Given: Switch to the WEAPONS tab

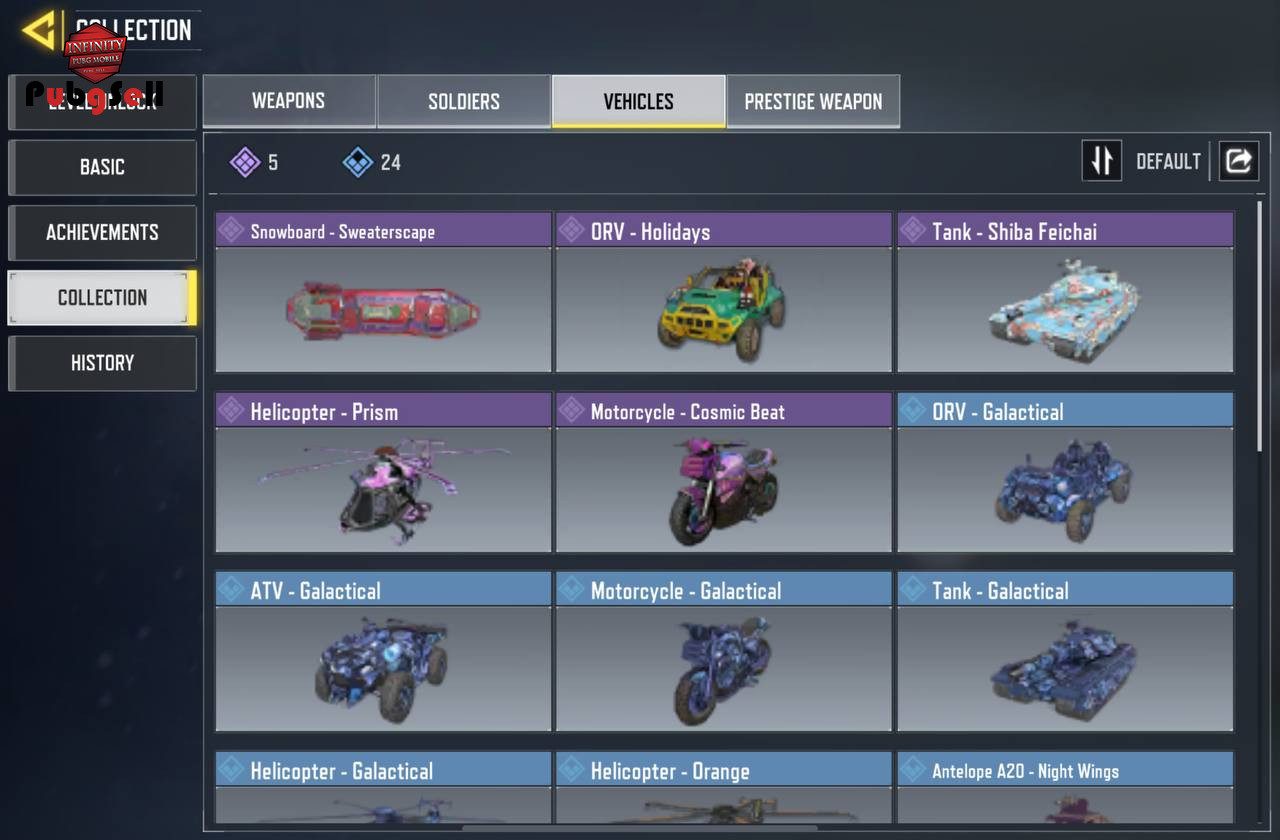Looking at the screenshot, I should click(x=289, y=101).
